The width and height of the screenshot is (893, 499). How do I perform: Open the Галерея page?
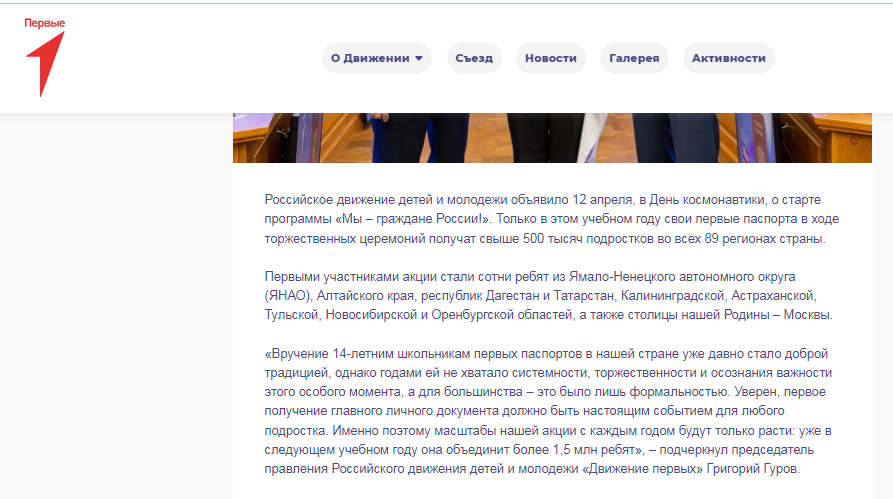(x=634, y=58)
